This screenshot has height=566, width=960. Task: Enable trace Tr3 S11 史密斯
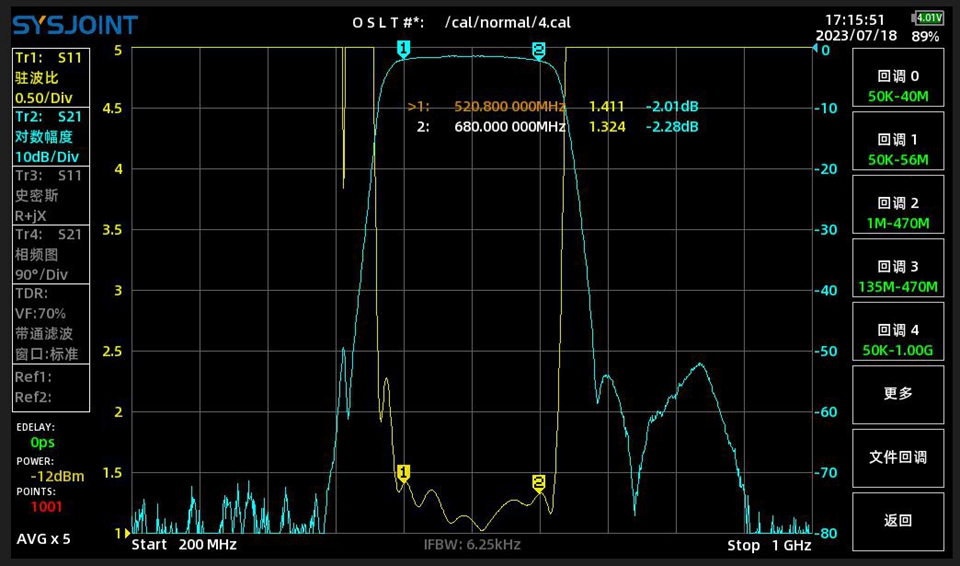coord(50,195)
